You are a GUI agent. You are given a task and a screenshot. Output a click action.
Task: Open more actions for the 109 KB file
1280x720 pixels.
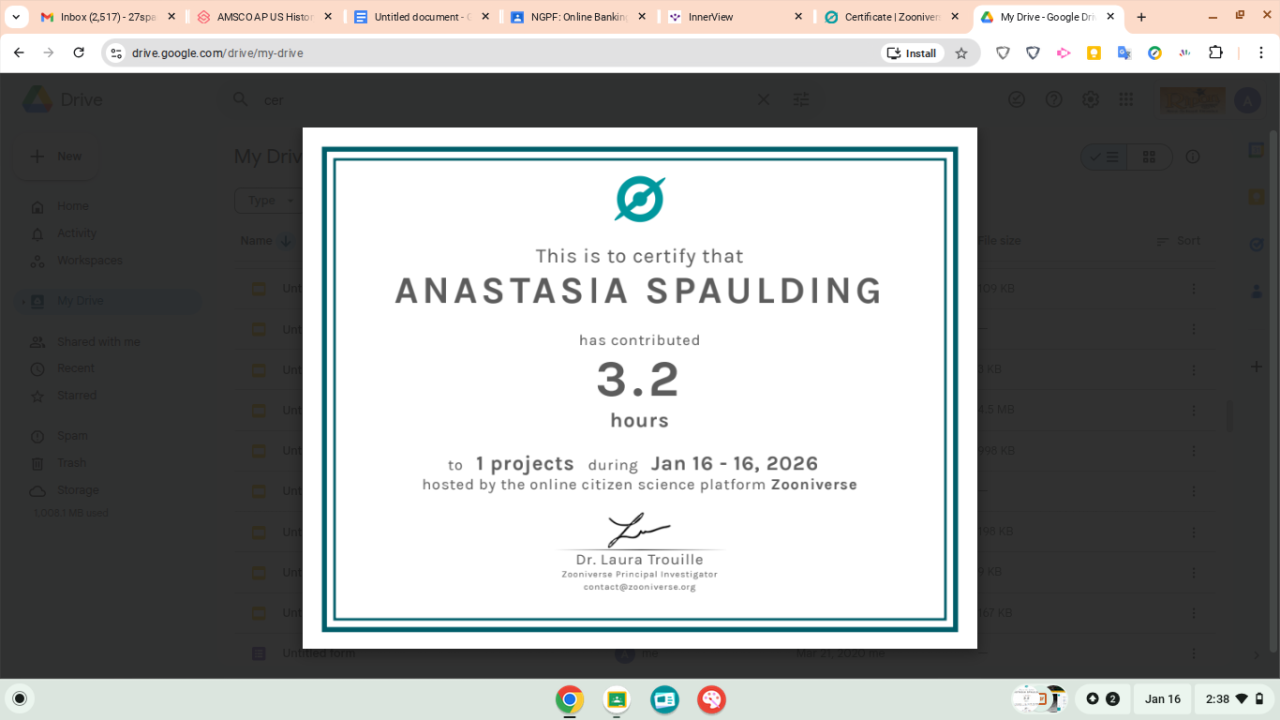click(1192, 289)
